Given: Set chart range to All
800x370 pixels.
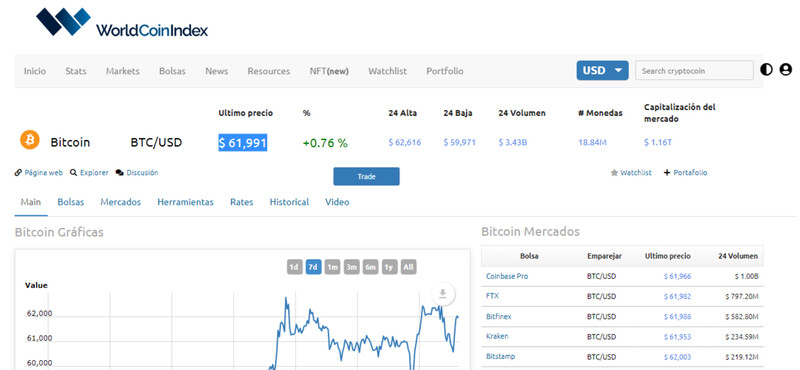Looking at the screenshot, I should pyautogui.click(x=408, y=267).
